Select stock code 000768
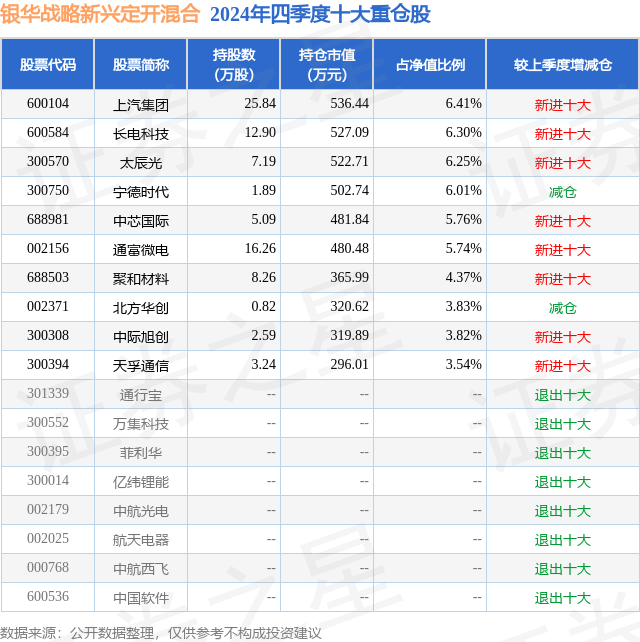640x642 pixels. coord(48,568)
